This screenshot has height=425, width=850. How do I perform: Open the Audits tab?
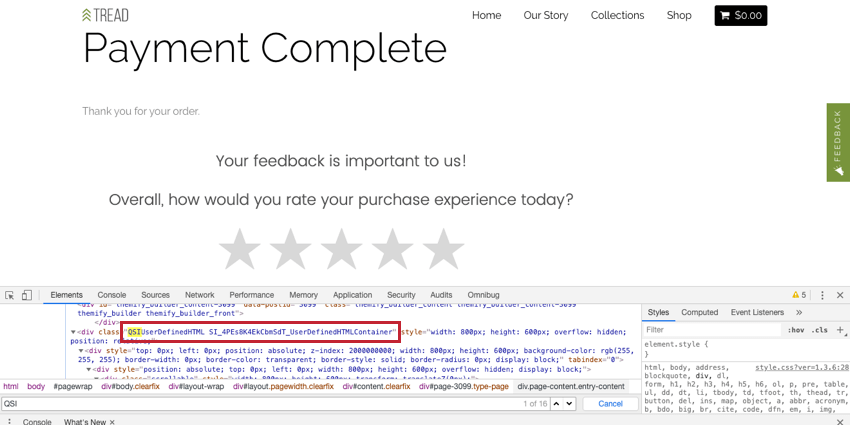click(441, 295)
